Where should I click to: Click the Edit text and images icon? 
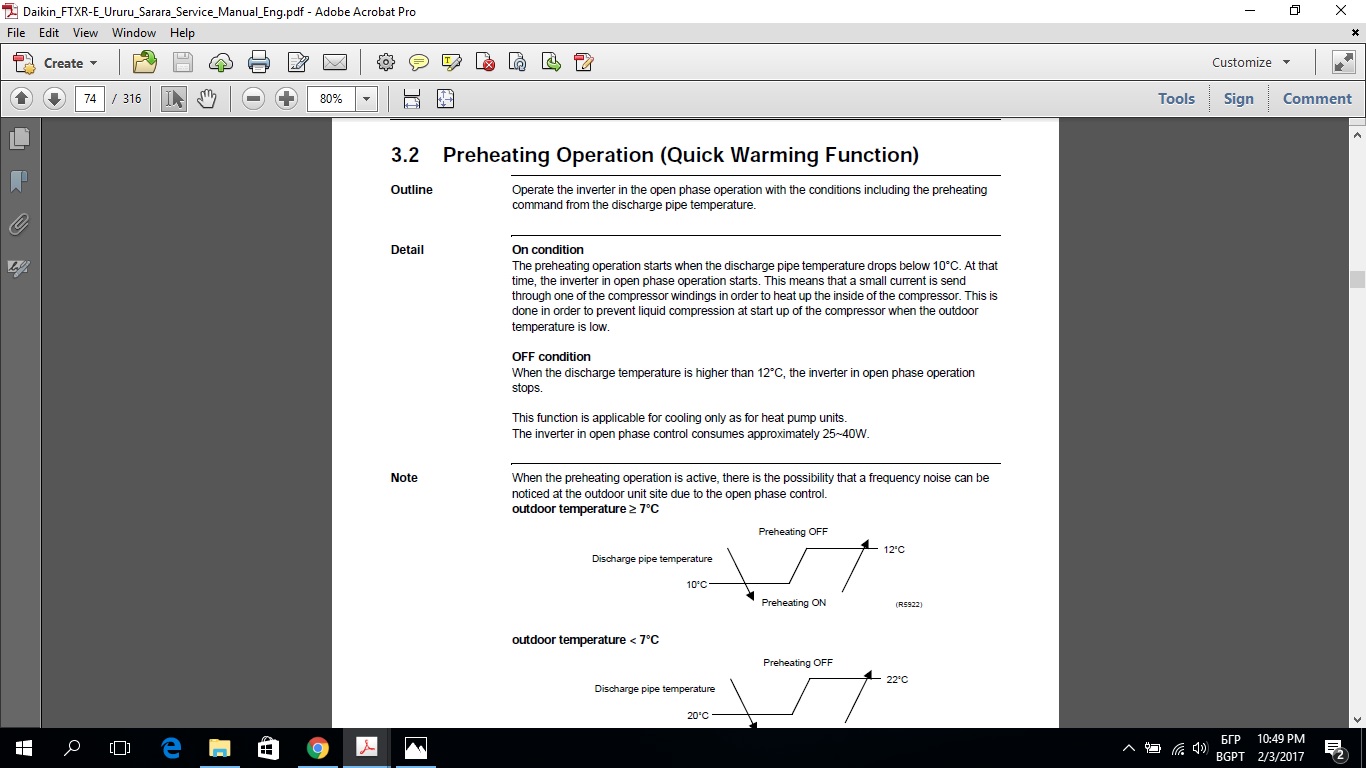297,62
